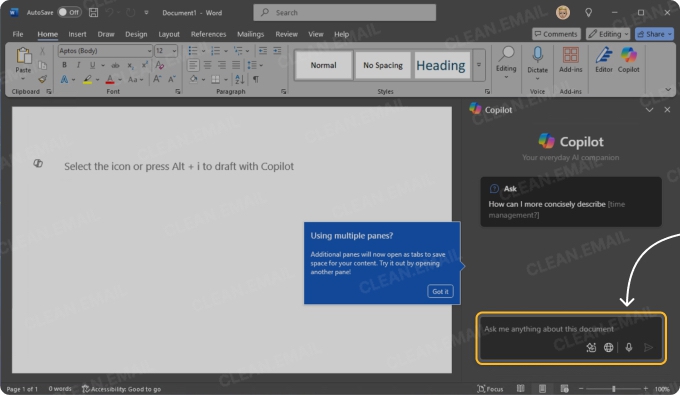
Task: Select the Format Painter brush
Action: (42, 79)
